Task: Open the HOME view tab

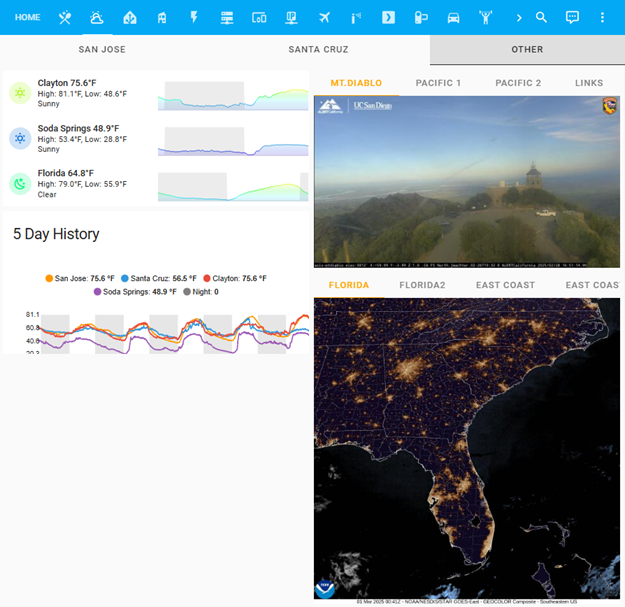Action: pos(28,18)
